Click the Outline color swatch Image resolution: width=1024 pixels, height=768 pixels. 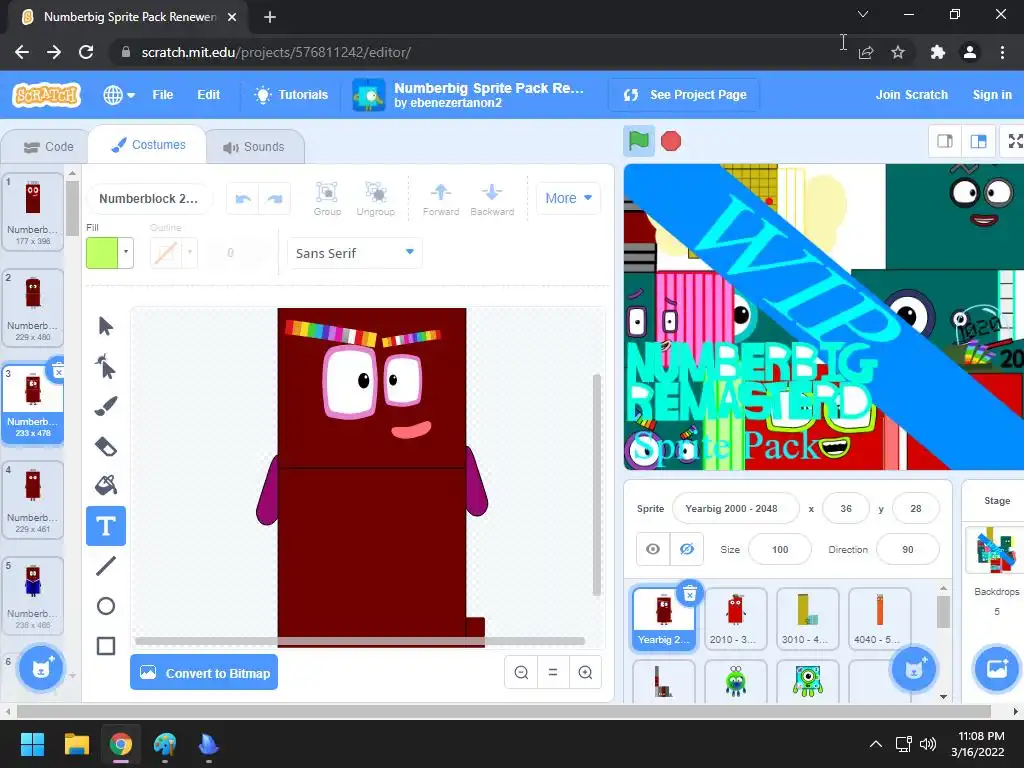point(166,253)
